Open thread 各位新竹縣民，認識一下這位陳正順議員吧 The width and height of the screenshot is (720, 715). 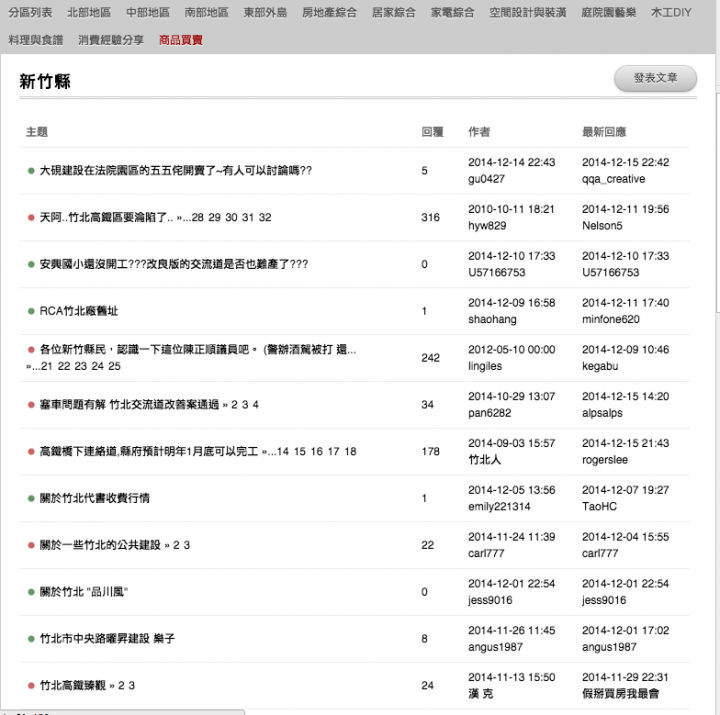pos(198,349)
